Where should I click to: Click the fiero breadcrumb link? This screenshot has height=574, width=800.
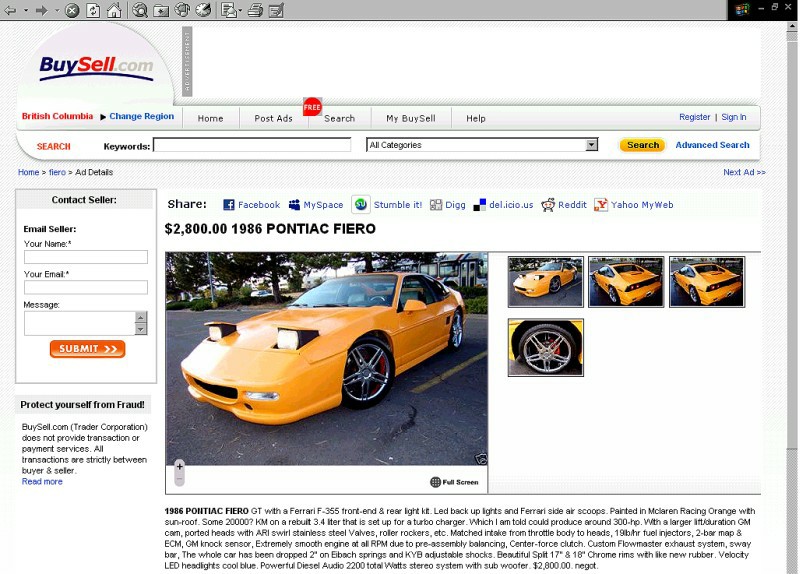coord(57,172)
